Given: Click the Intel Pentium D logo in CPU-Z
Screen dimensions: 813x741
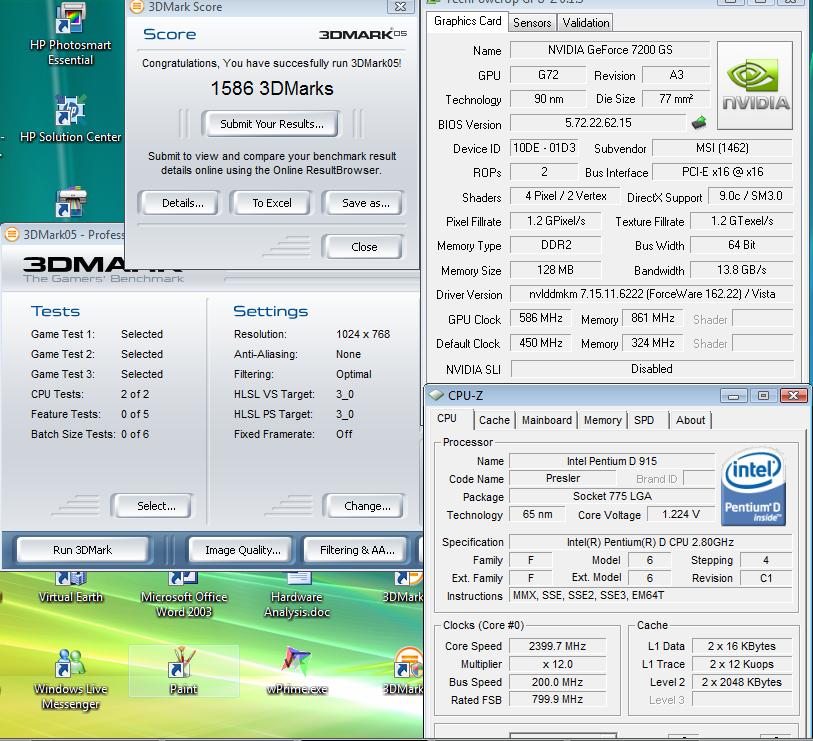Looking at the screenshot, I should [754, 487].
